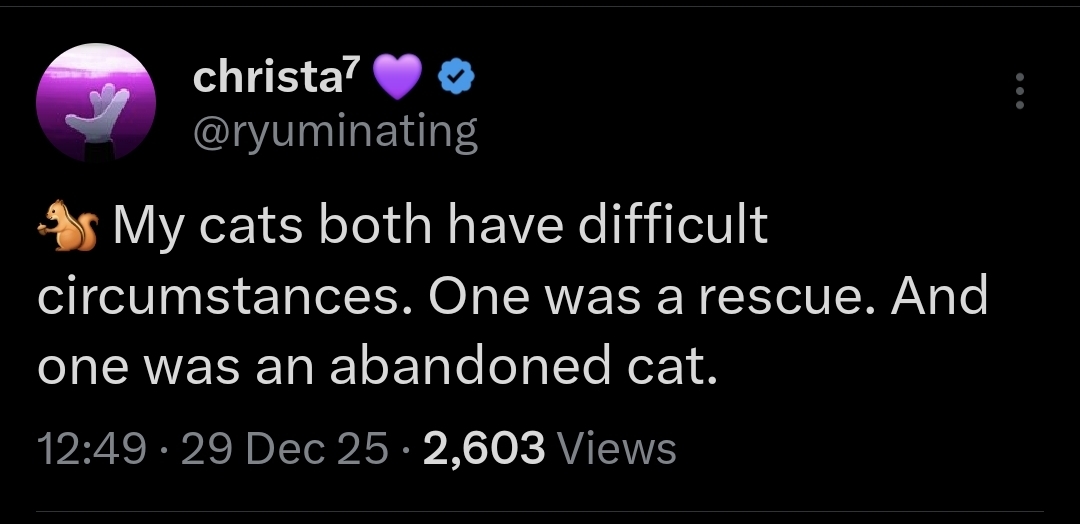This screenshot has height=524, width=1080.
Task: Click the word "difficult" in the tweet
Action: click(685, 226)
